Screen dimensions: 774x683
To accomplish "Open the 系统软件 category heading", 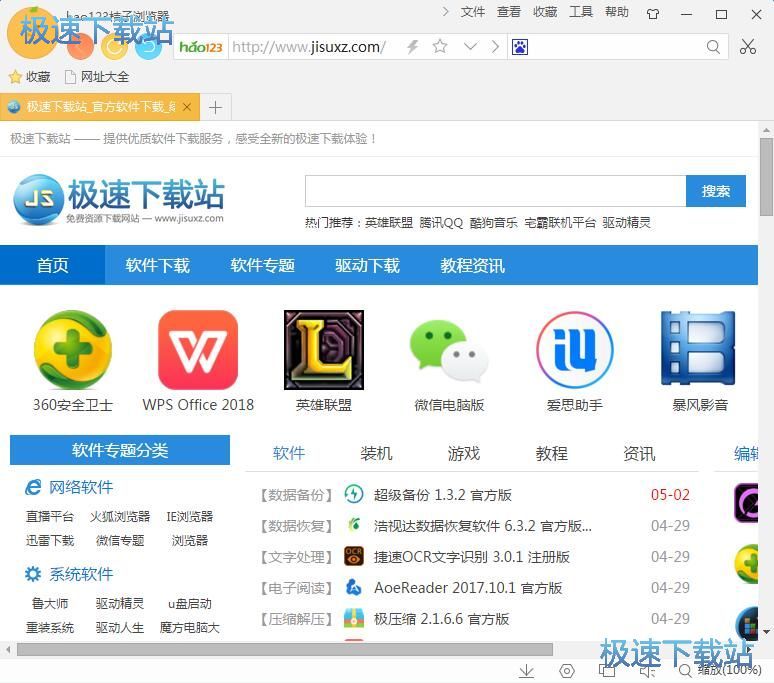I will pos(69,574).
